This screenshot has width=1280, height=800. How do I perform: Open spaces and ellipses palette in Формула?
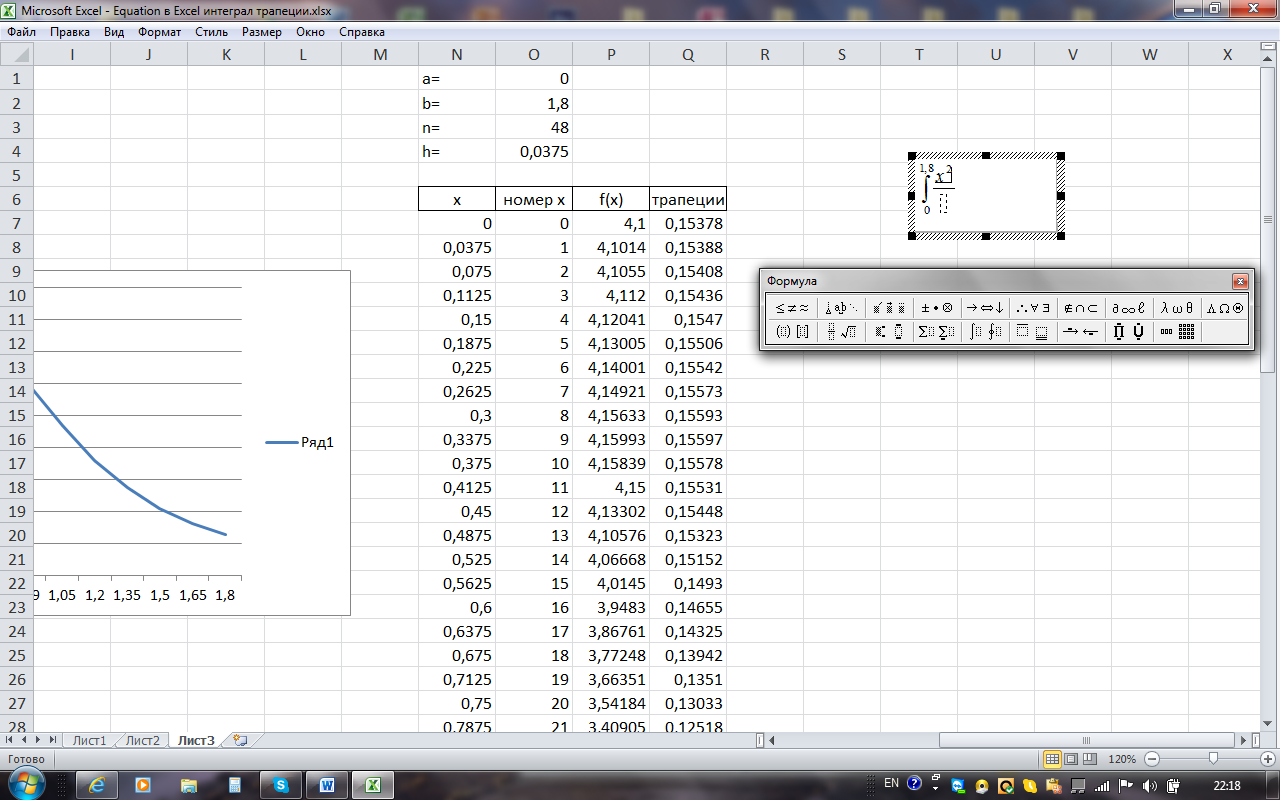point(841,308)
